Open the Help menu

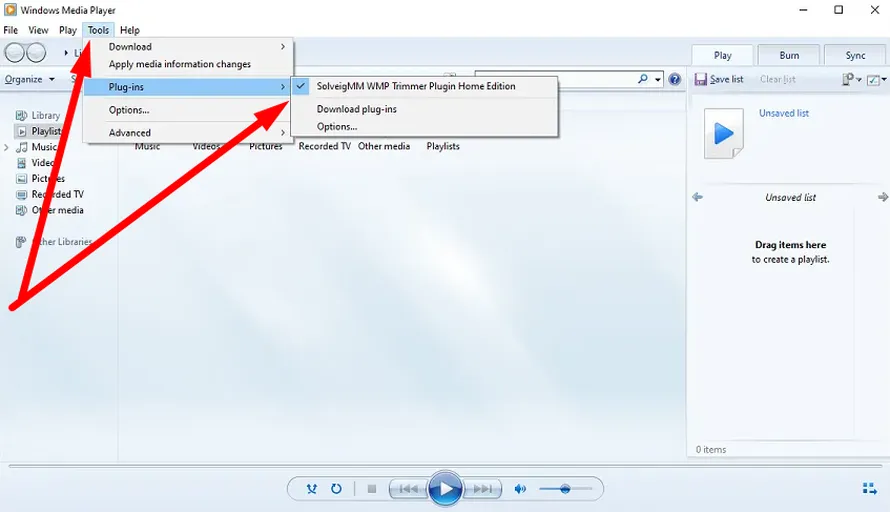(129, 30)
